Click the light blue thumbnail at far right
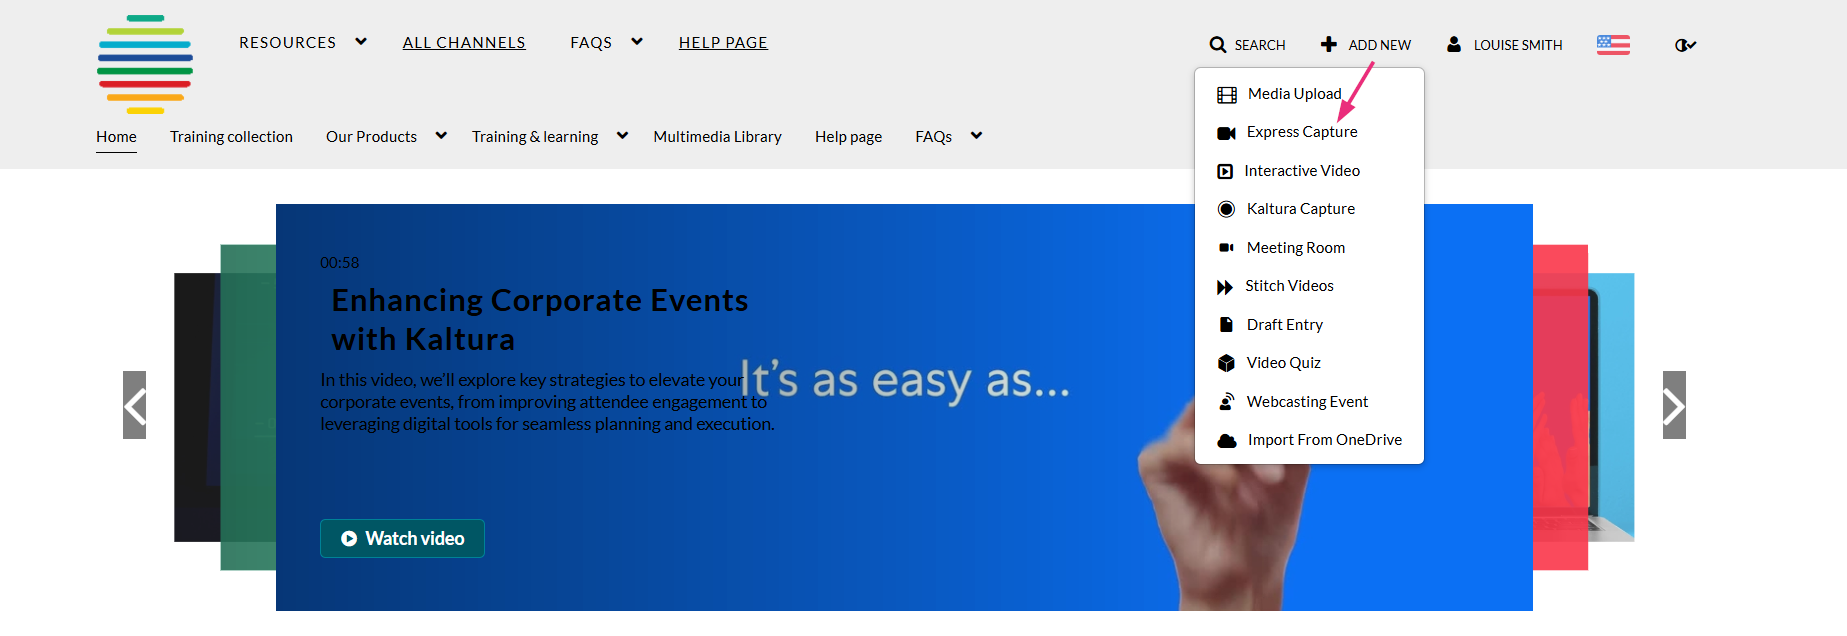This screenshot has height=636, width=1847. (1611, 407)
